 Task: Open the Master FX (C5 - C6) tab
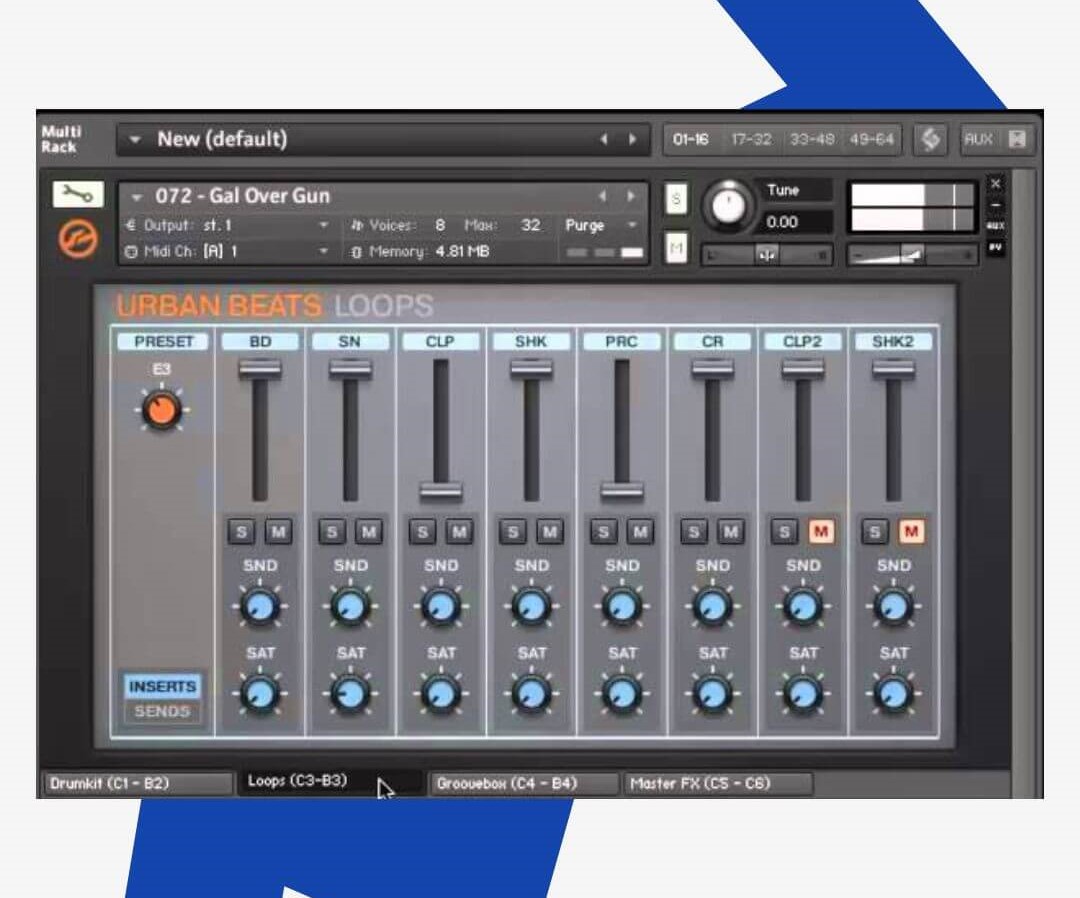[718, 783]
